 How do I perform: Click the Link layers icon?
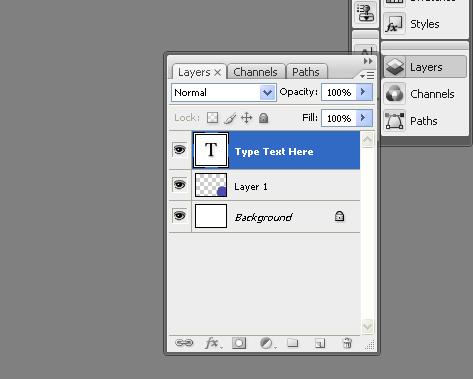point(184,343)
